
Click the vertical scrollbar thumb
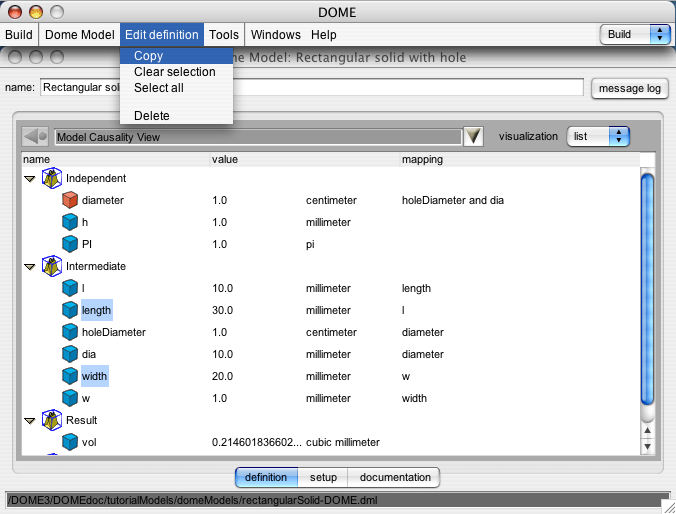coord(647,289)
